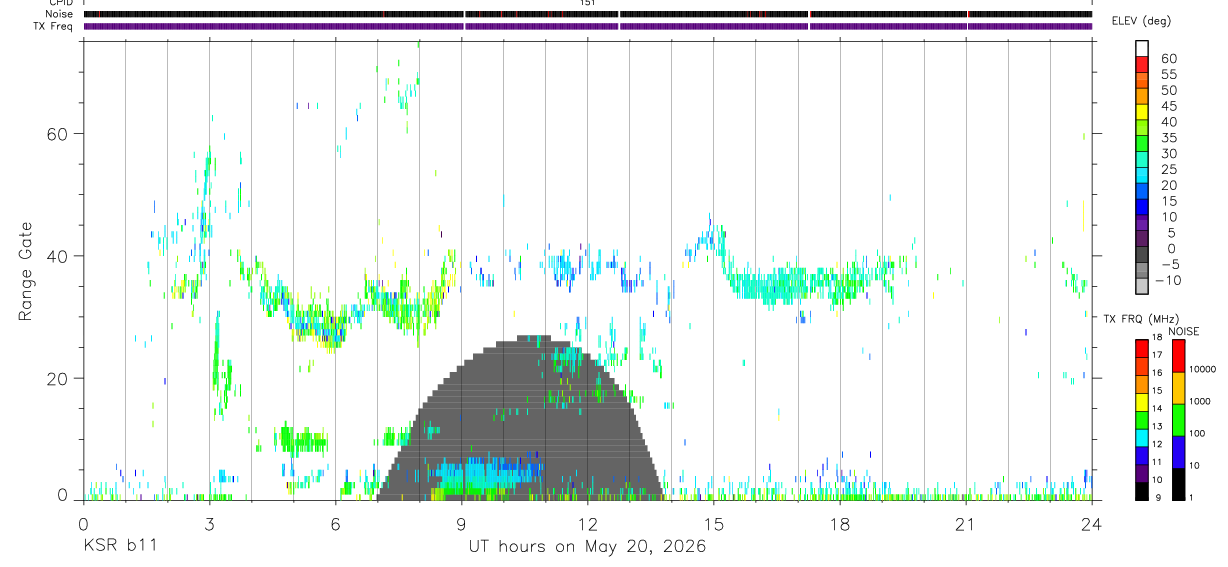Click the "ELEV (deg)" color bar title
The image size is (1228, 567).
1141,21
